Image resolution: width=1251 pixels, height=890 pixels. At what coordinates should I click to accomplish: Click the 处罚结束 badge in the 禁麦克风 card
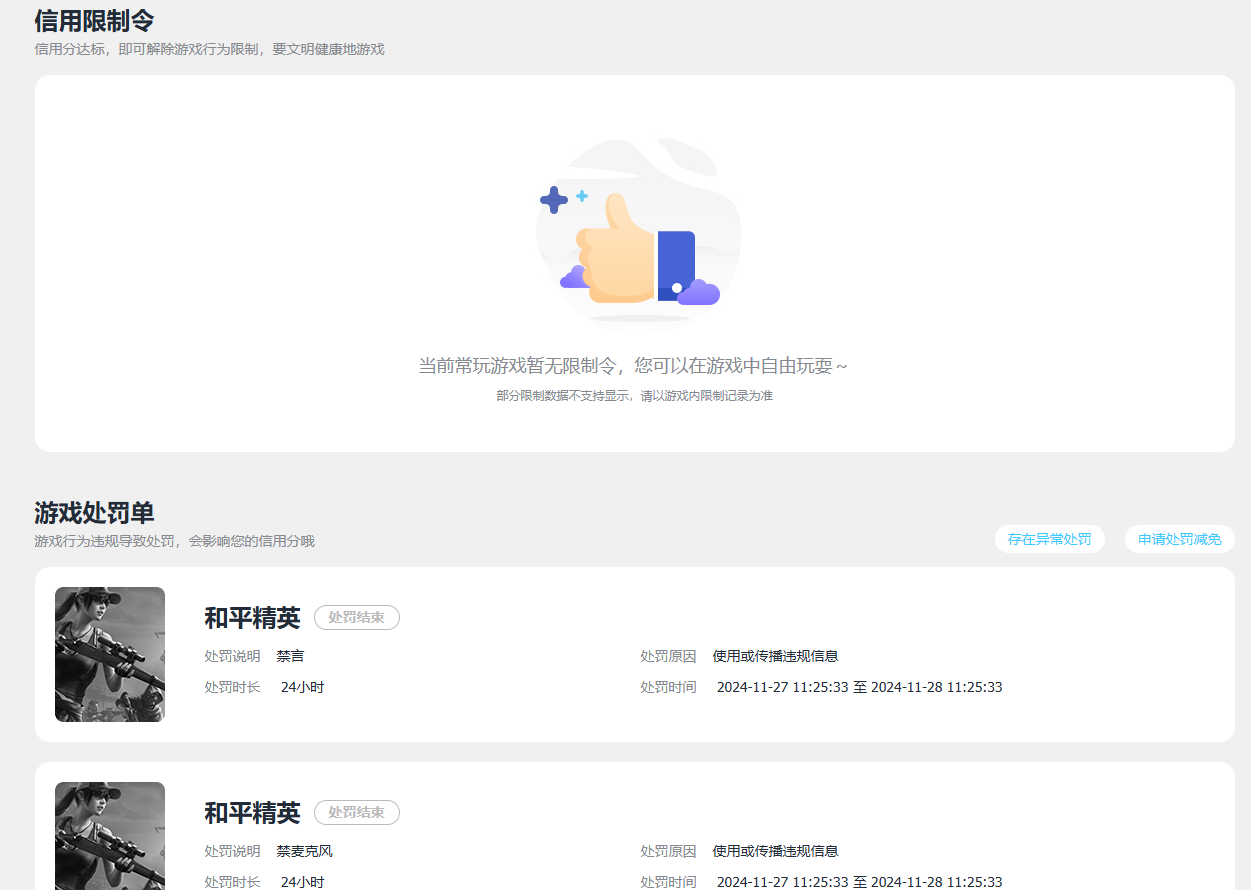pos(357,812)
